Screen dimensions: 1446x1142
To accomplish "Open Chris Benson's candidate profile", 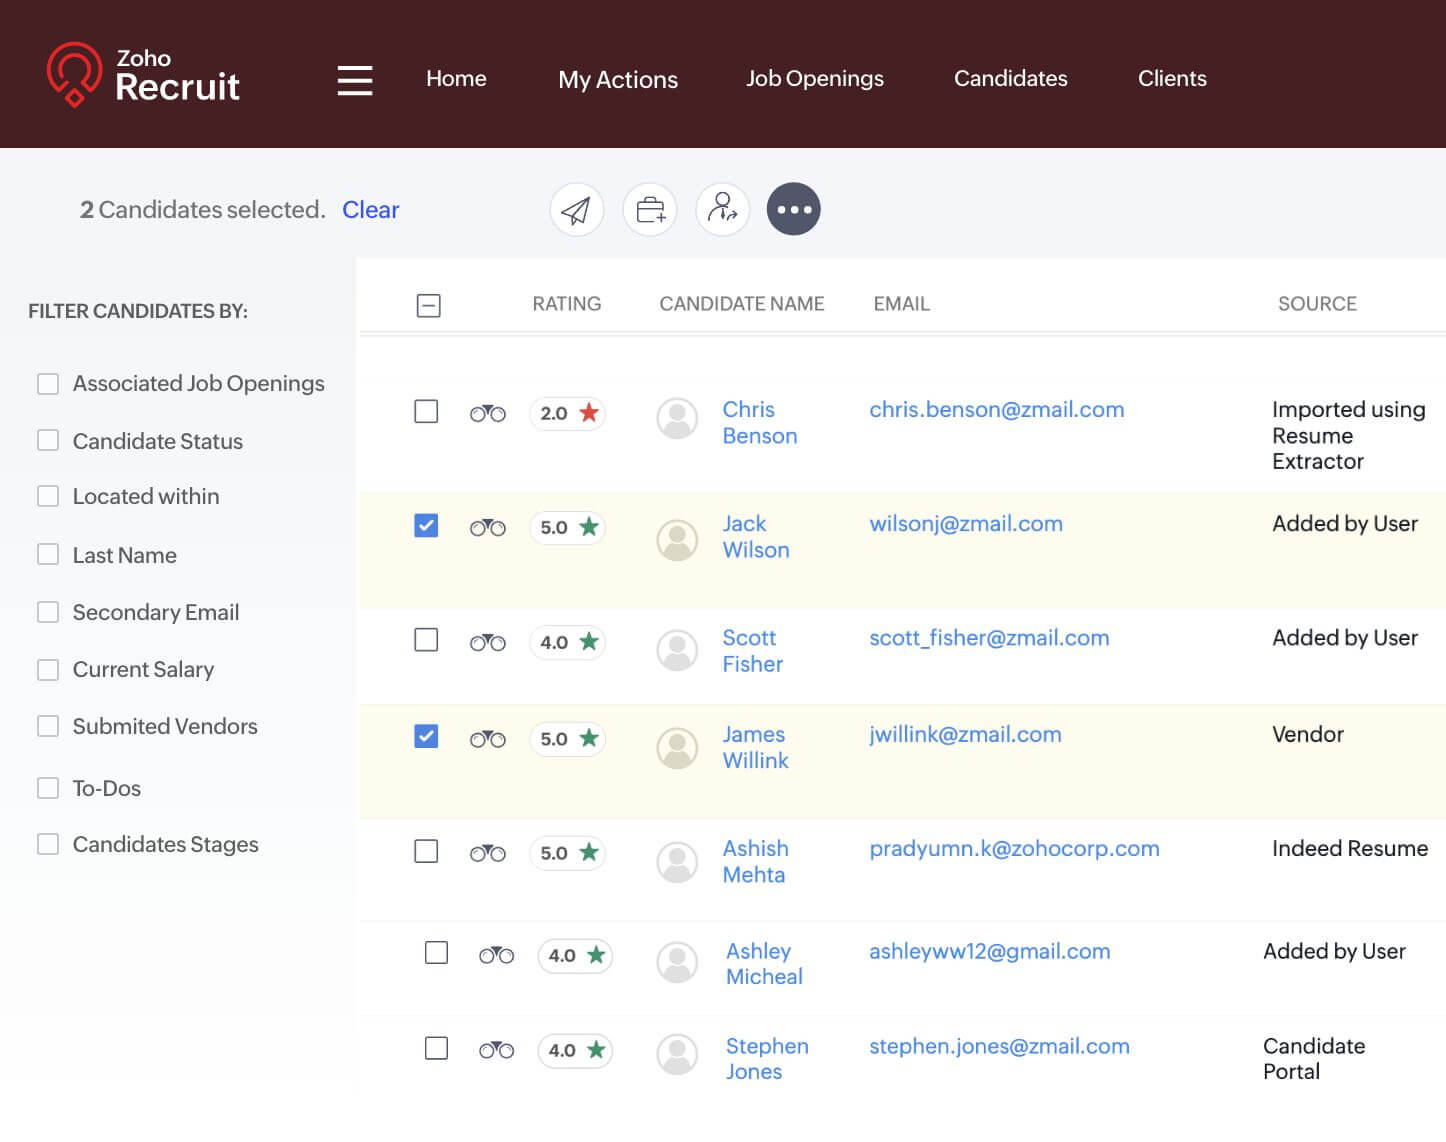I will [x=760, y=423].
